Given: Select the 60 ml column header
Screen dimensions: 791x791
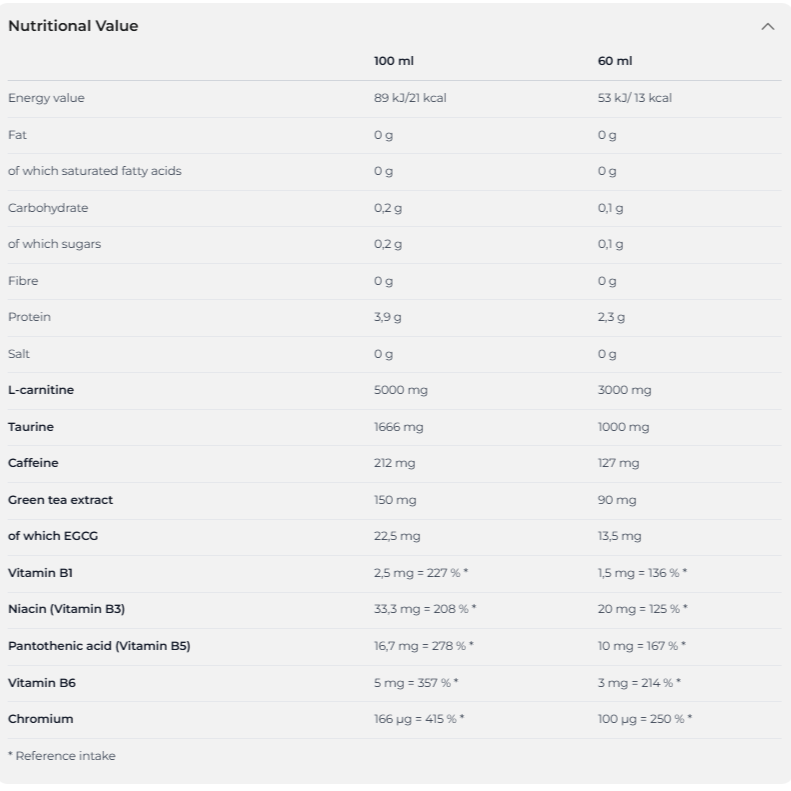Looking at the screenshot, I should click(615, 61).
